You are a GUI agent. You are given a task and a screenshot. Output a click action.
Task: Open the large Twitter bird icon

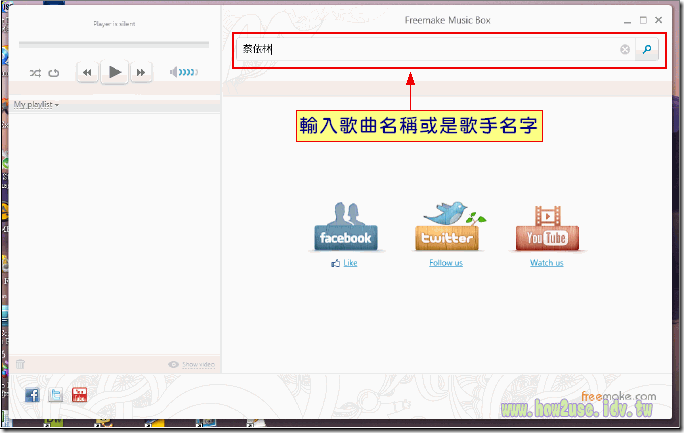coord(446,227)
